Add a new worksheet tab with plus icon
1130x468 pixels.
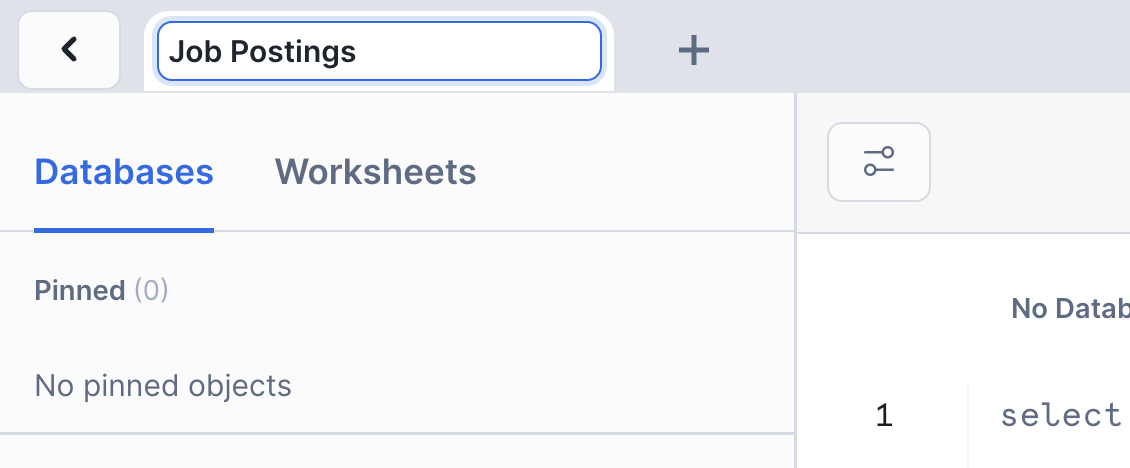(693, 50)
